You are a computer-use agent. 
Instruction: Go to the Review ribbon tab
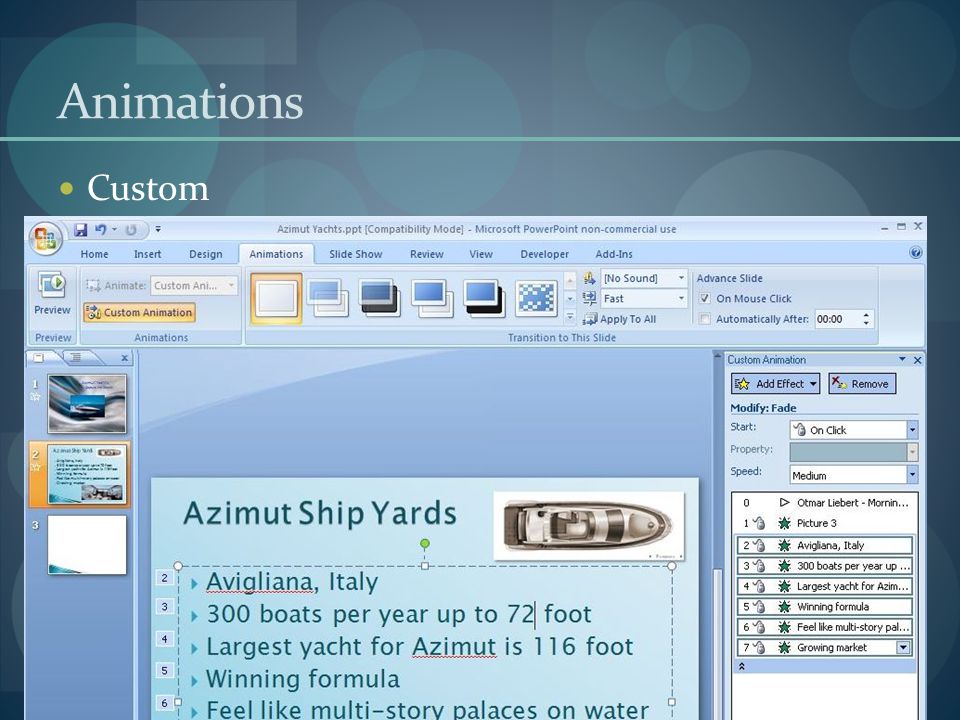pos(427,254)
